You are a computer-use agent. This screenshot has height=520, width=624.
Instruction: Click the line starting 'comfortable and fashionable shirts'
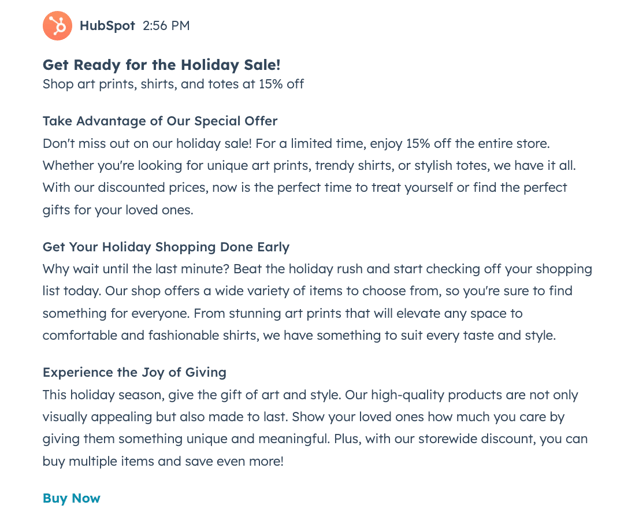tap(298, 335)
